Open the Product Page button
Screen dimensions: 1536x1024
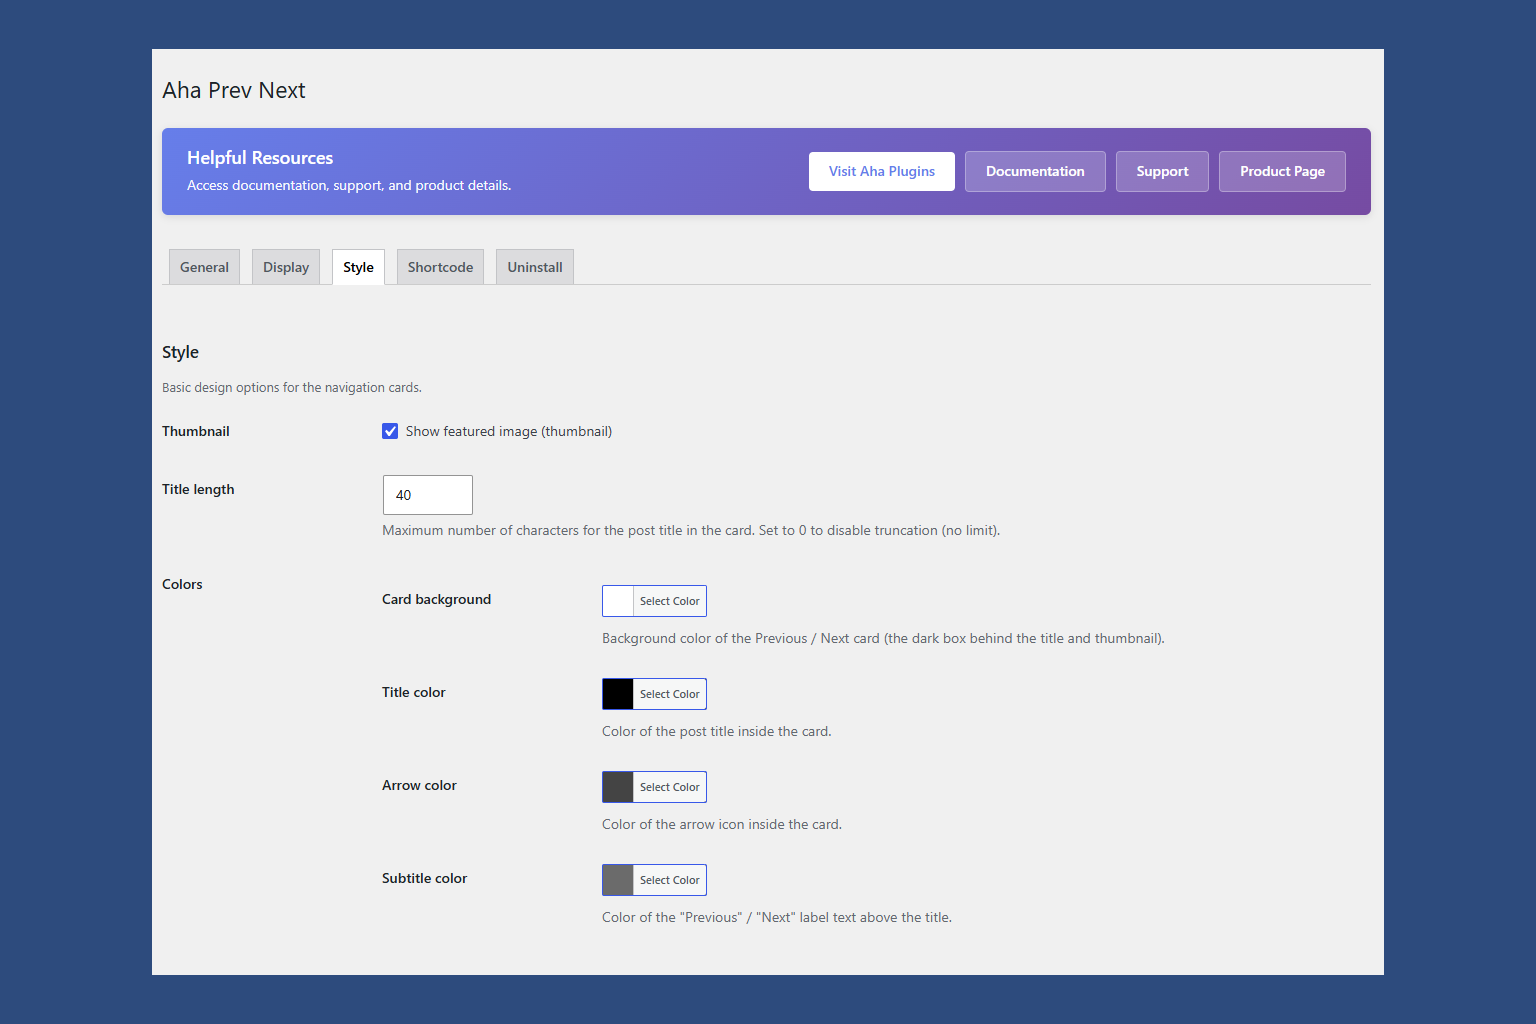1282,171
